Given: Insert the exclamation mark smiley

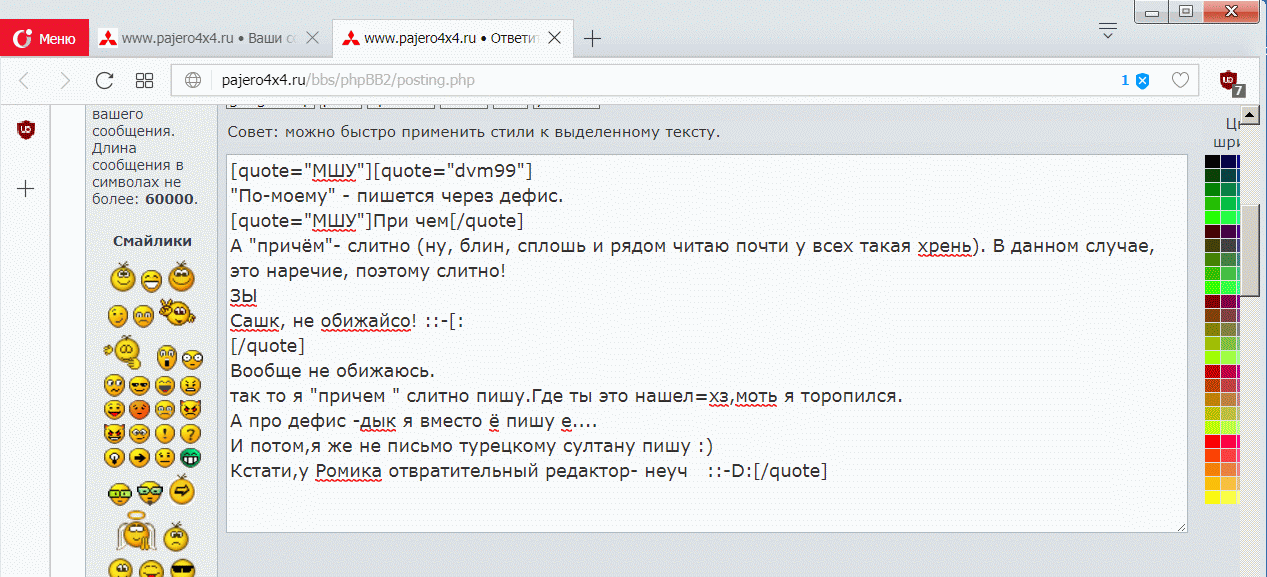Looking at the screenshot, I should coord(164,433).
